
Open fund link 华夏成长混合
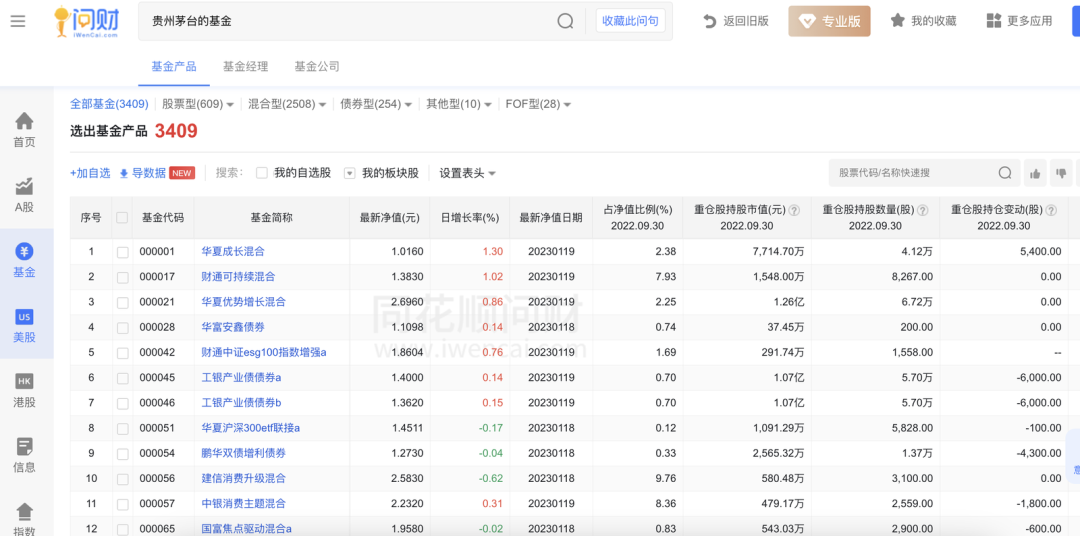click(233, 251)
